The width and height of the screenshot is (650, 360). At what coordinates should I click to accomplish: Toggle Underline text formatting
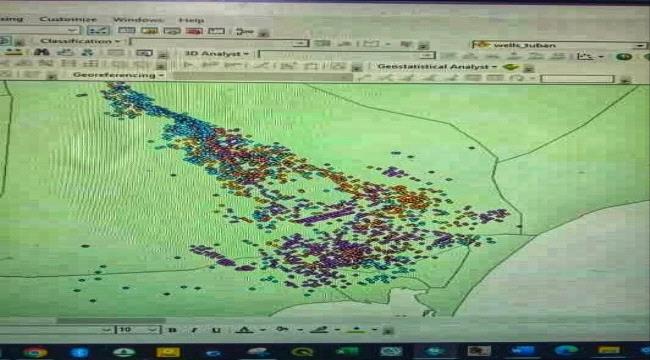pos(216,330)
